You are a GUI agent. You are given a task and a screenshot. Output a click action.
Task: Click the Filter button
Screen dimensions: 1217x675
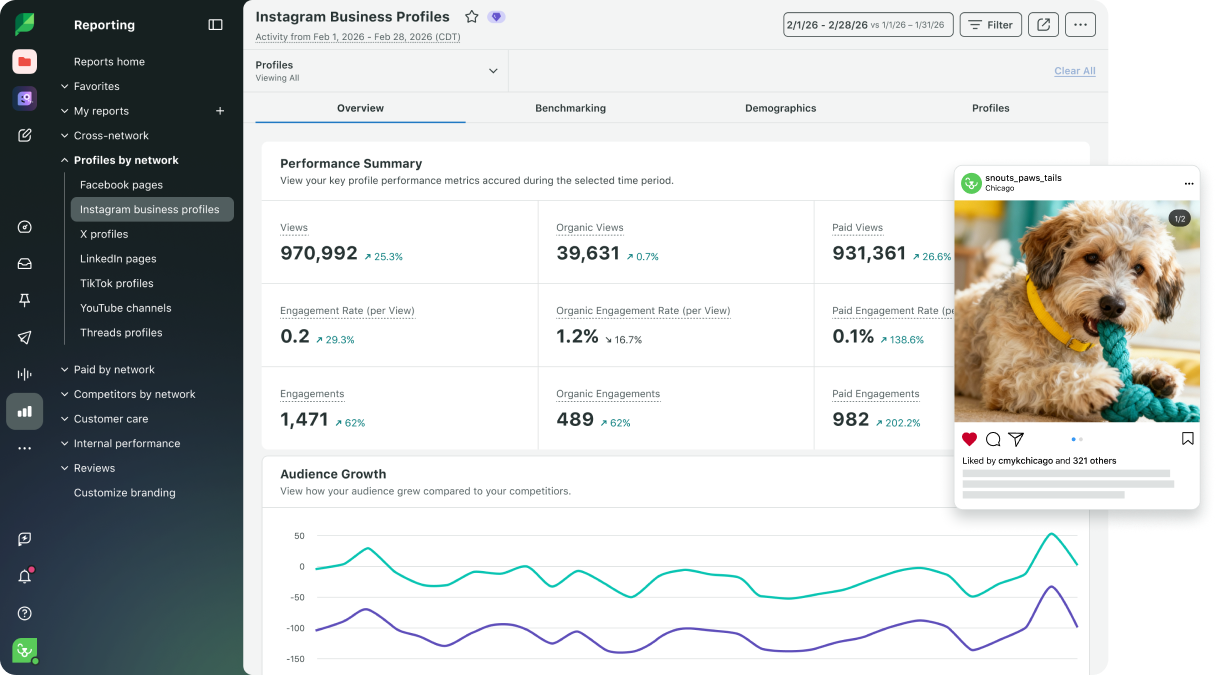pos(991,25)
